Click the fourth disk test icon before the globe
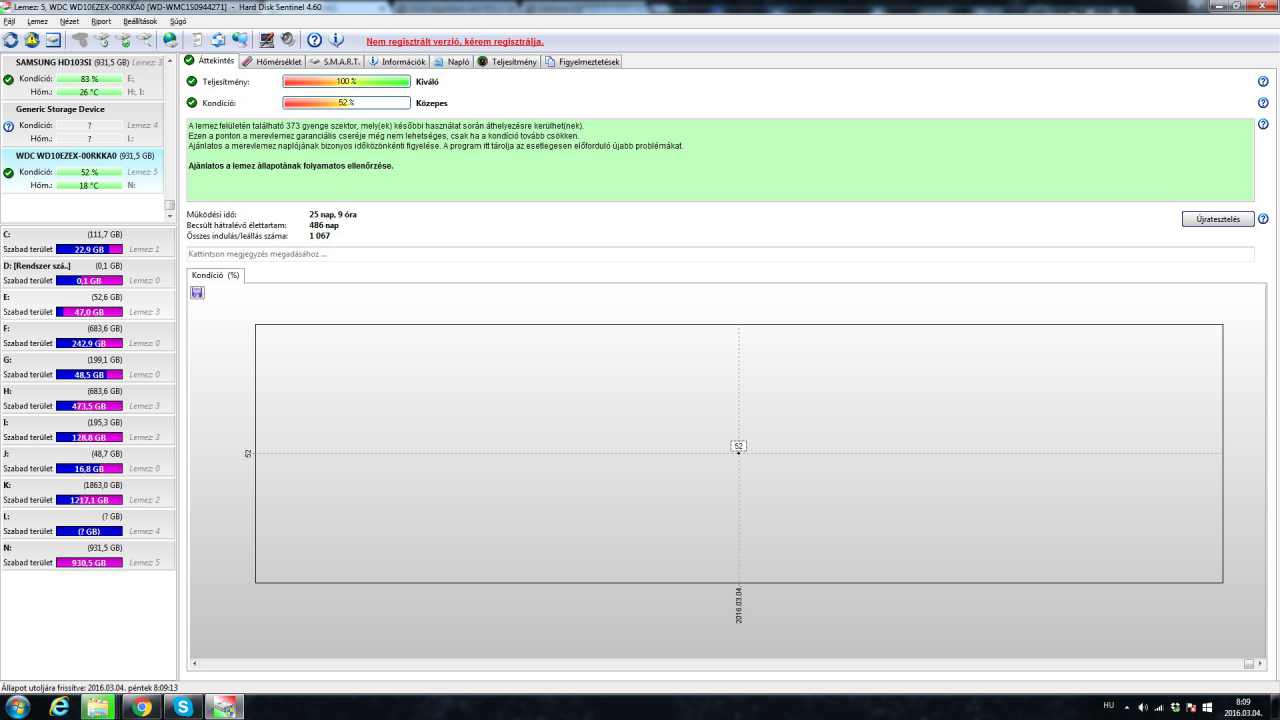The image size is (1280, 720). tap(145, 40)
